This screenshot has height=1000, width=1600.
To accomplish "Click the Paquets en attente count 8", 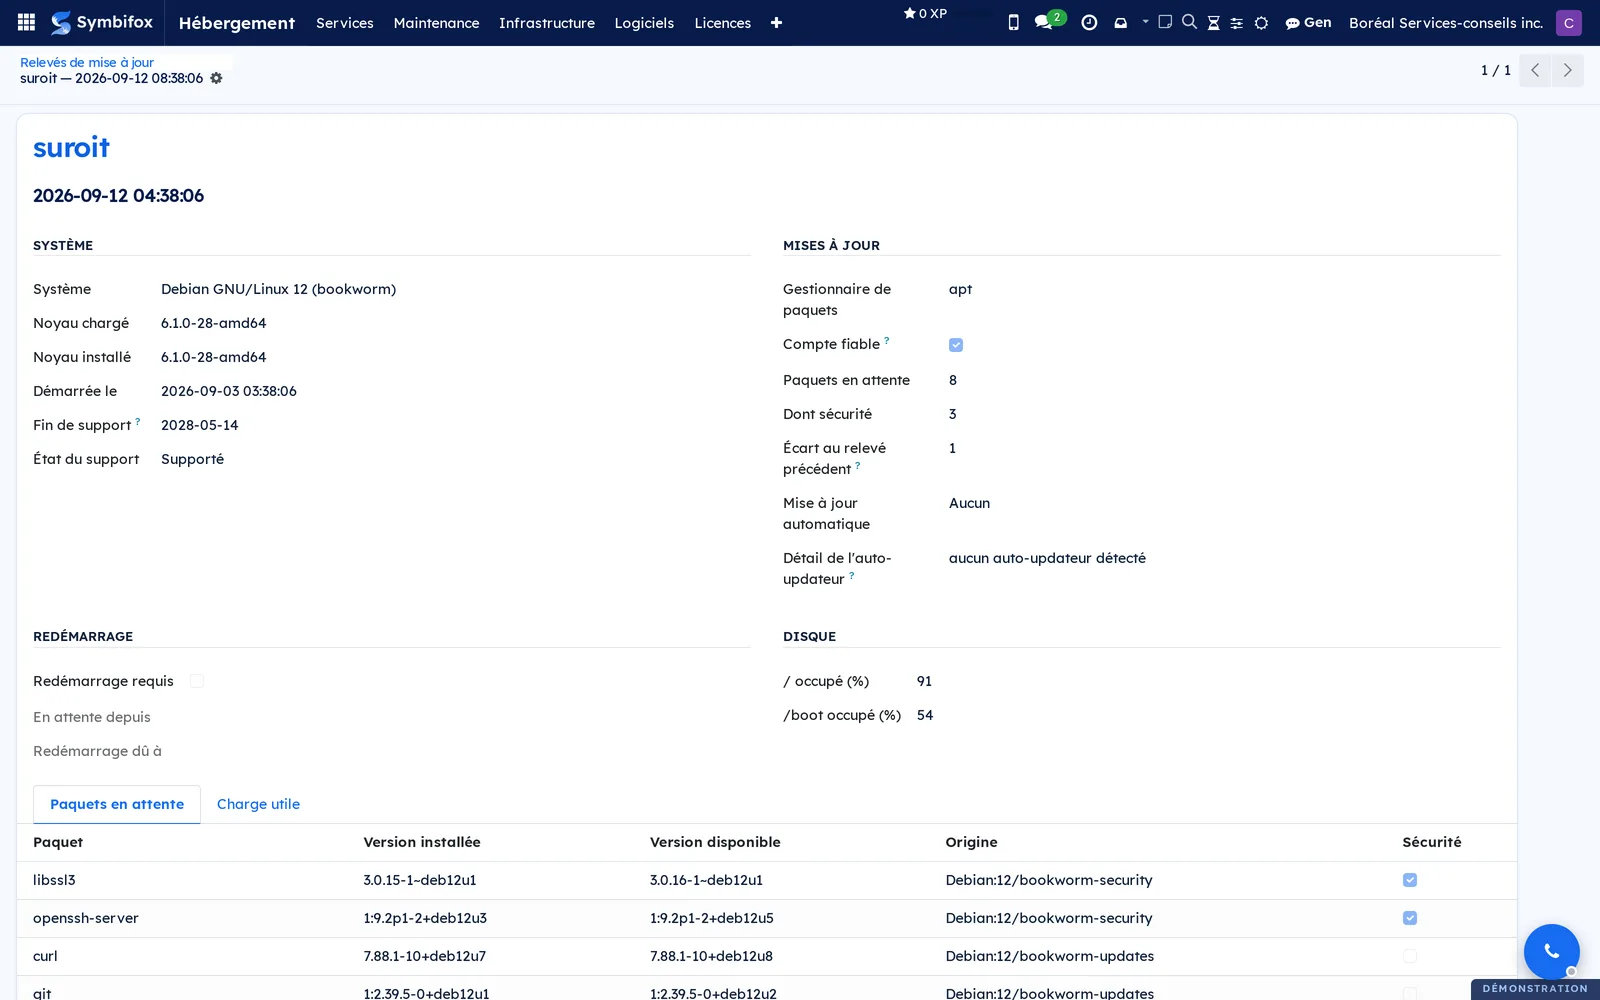I will click(x=953, y=380).
